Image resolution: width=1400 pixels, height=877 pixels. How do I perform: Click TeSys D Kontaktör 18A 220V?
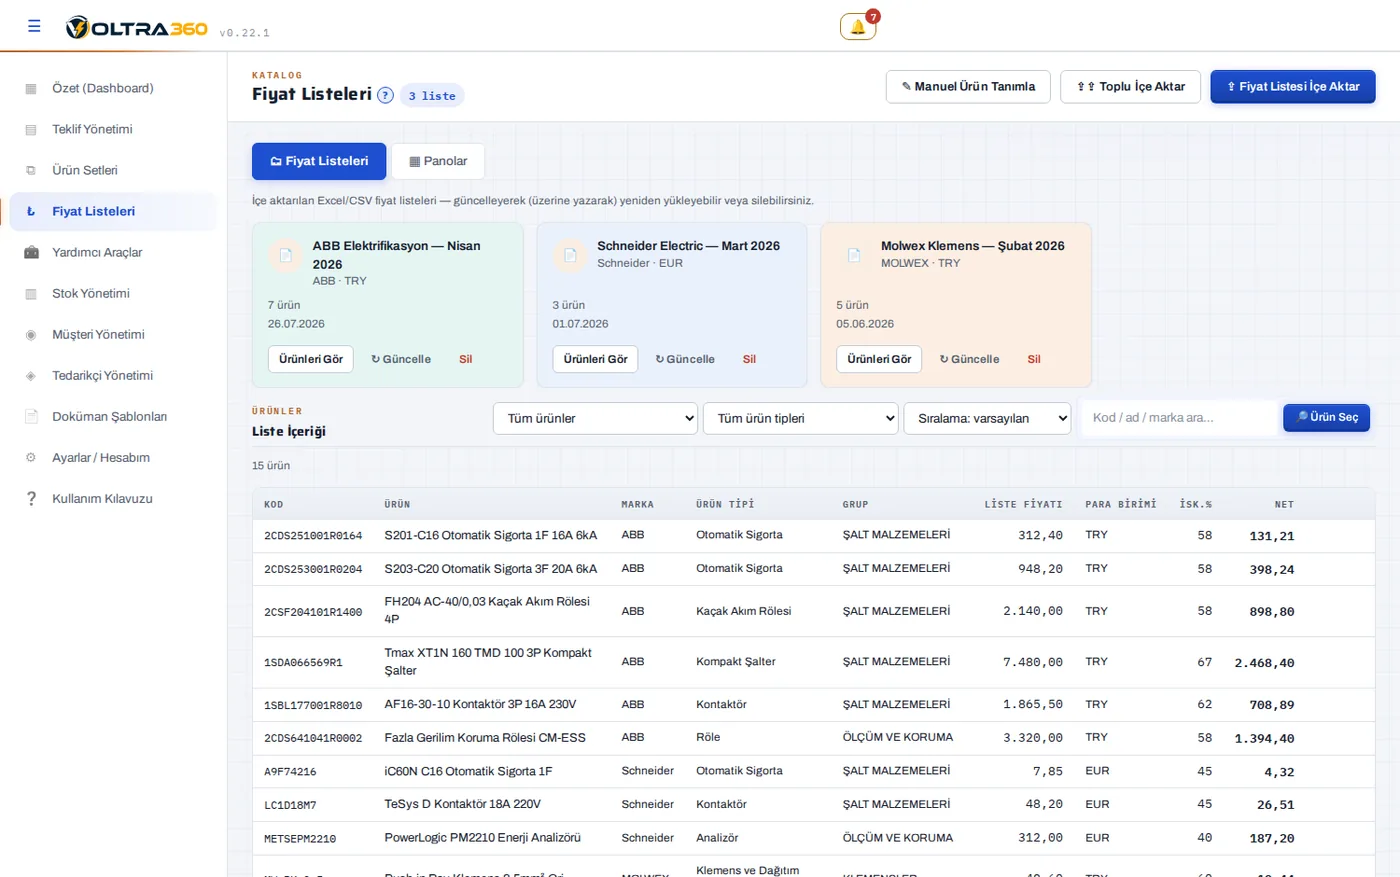463,804
